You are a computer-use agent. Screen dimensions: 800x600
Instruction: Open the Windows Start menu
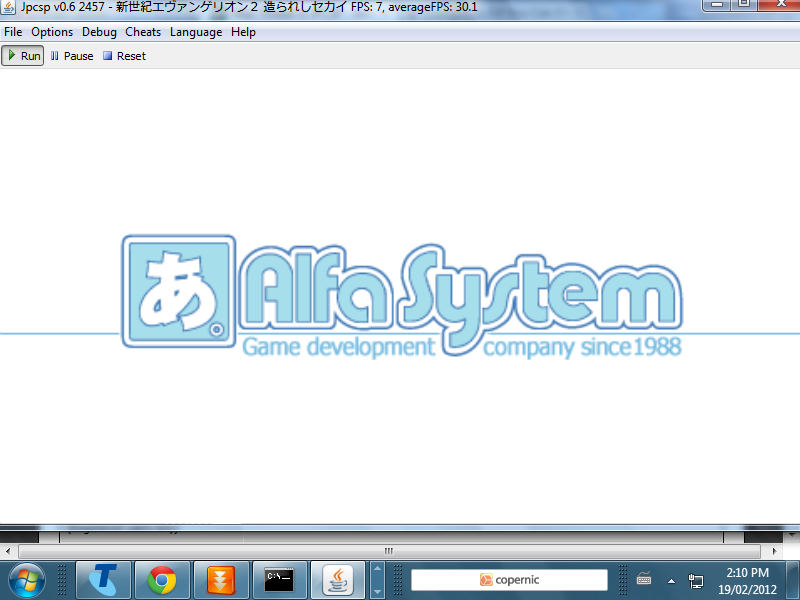[27, 580]
